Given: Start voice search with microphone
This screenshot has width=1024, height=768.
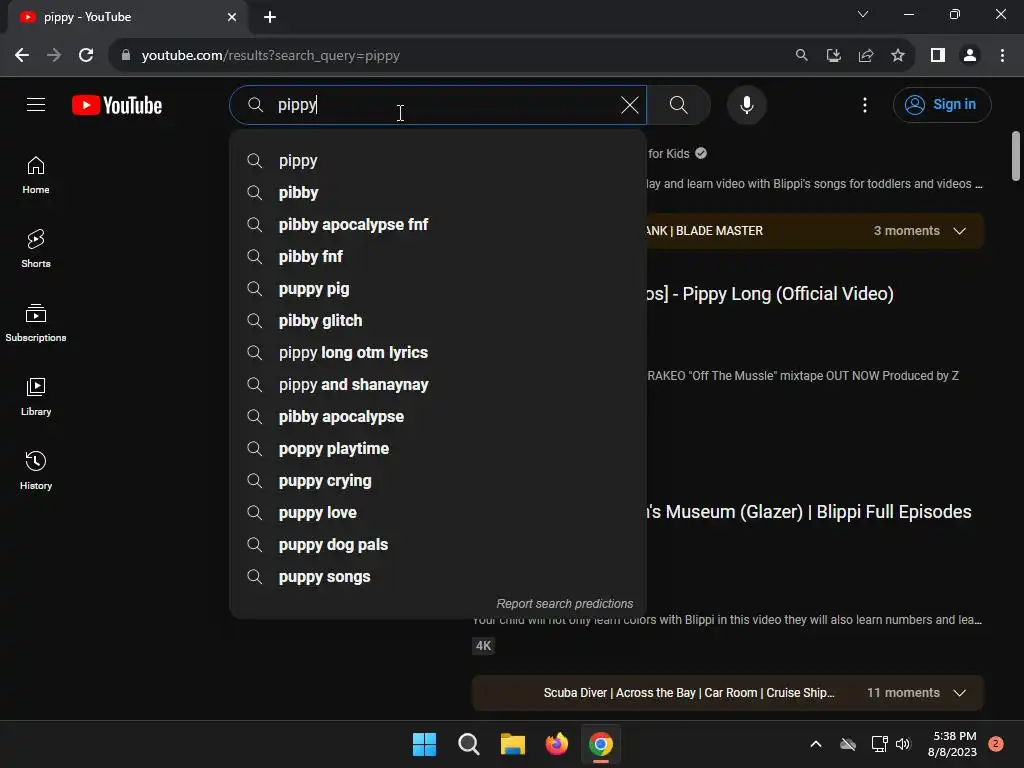Looking at the screenshot, I should coord(746,104).
